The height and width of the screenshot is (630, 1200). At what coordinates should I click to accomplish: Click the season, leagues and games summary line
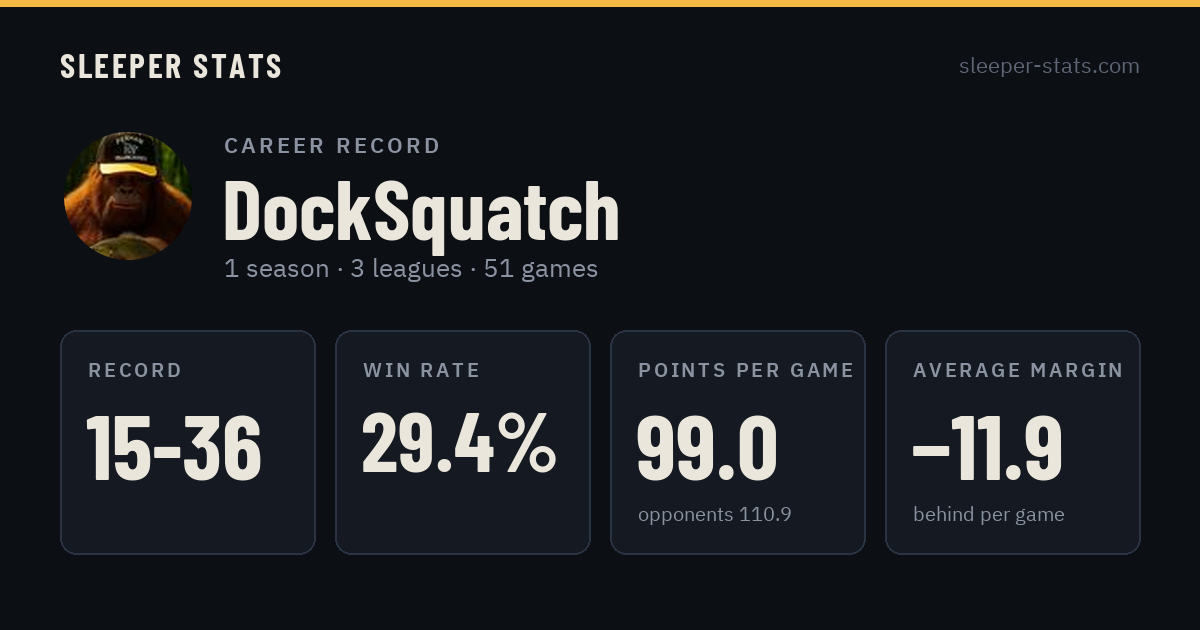click(x=411, y=269)
